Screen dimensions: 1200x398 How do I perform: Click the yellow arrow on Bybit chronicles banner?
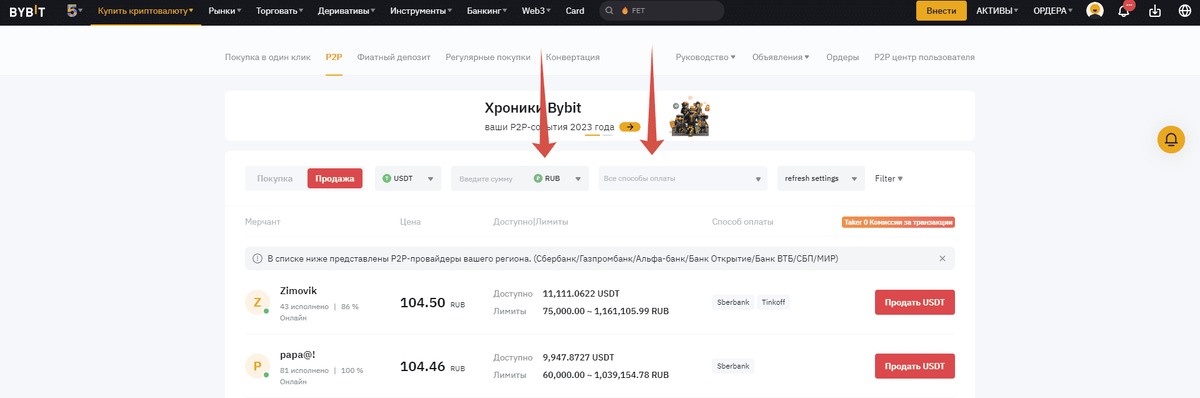629,127
